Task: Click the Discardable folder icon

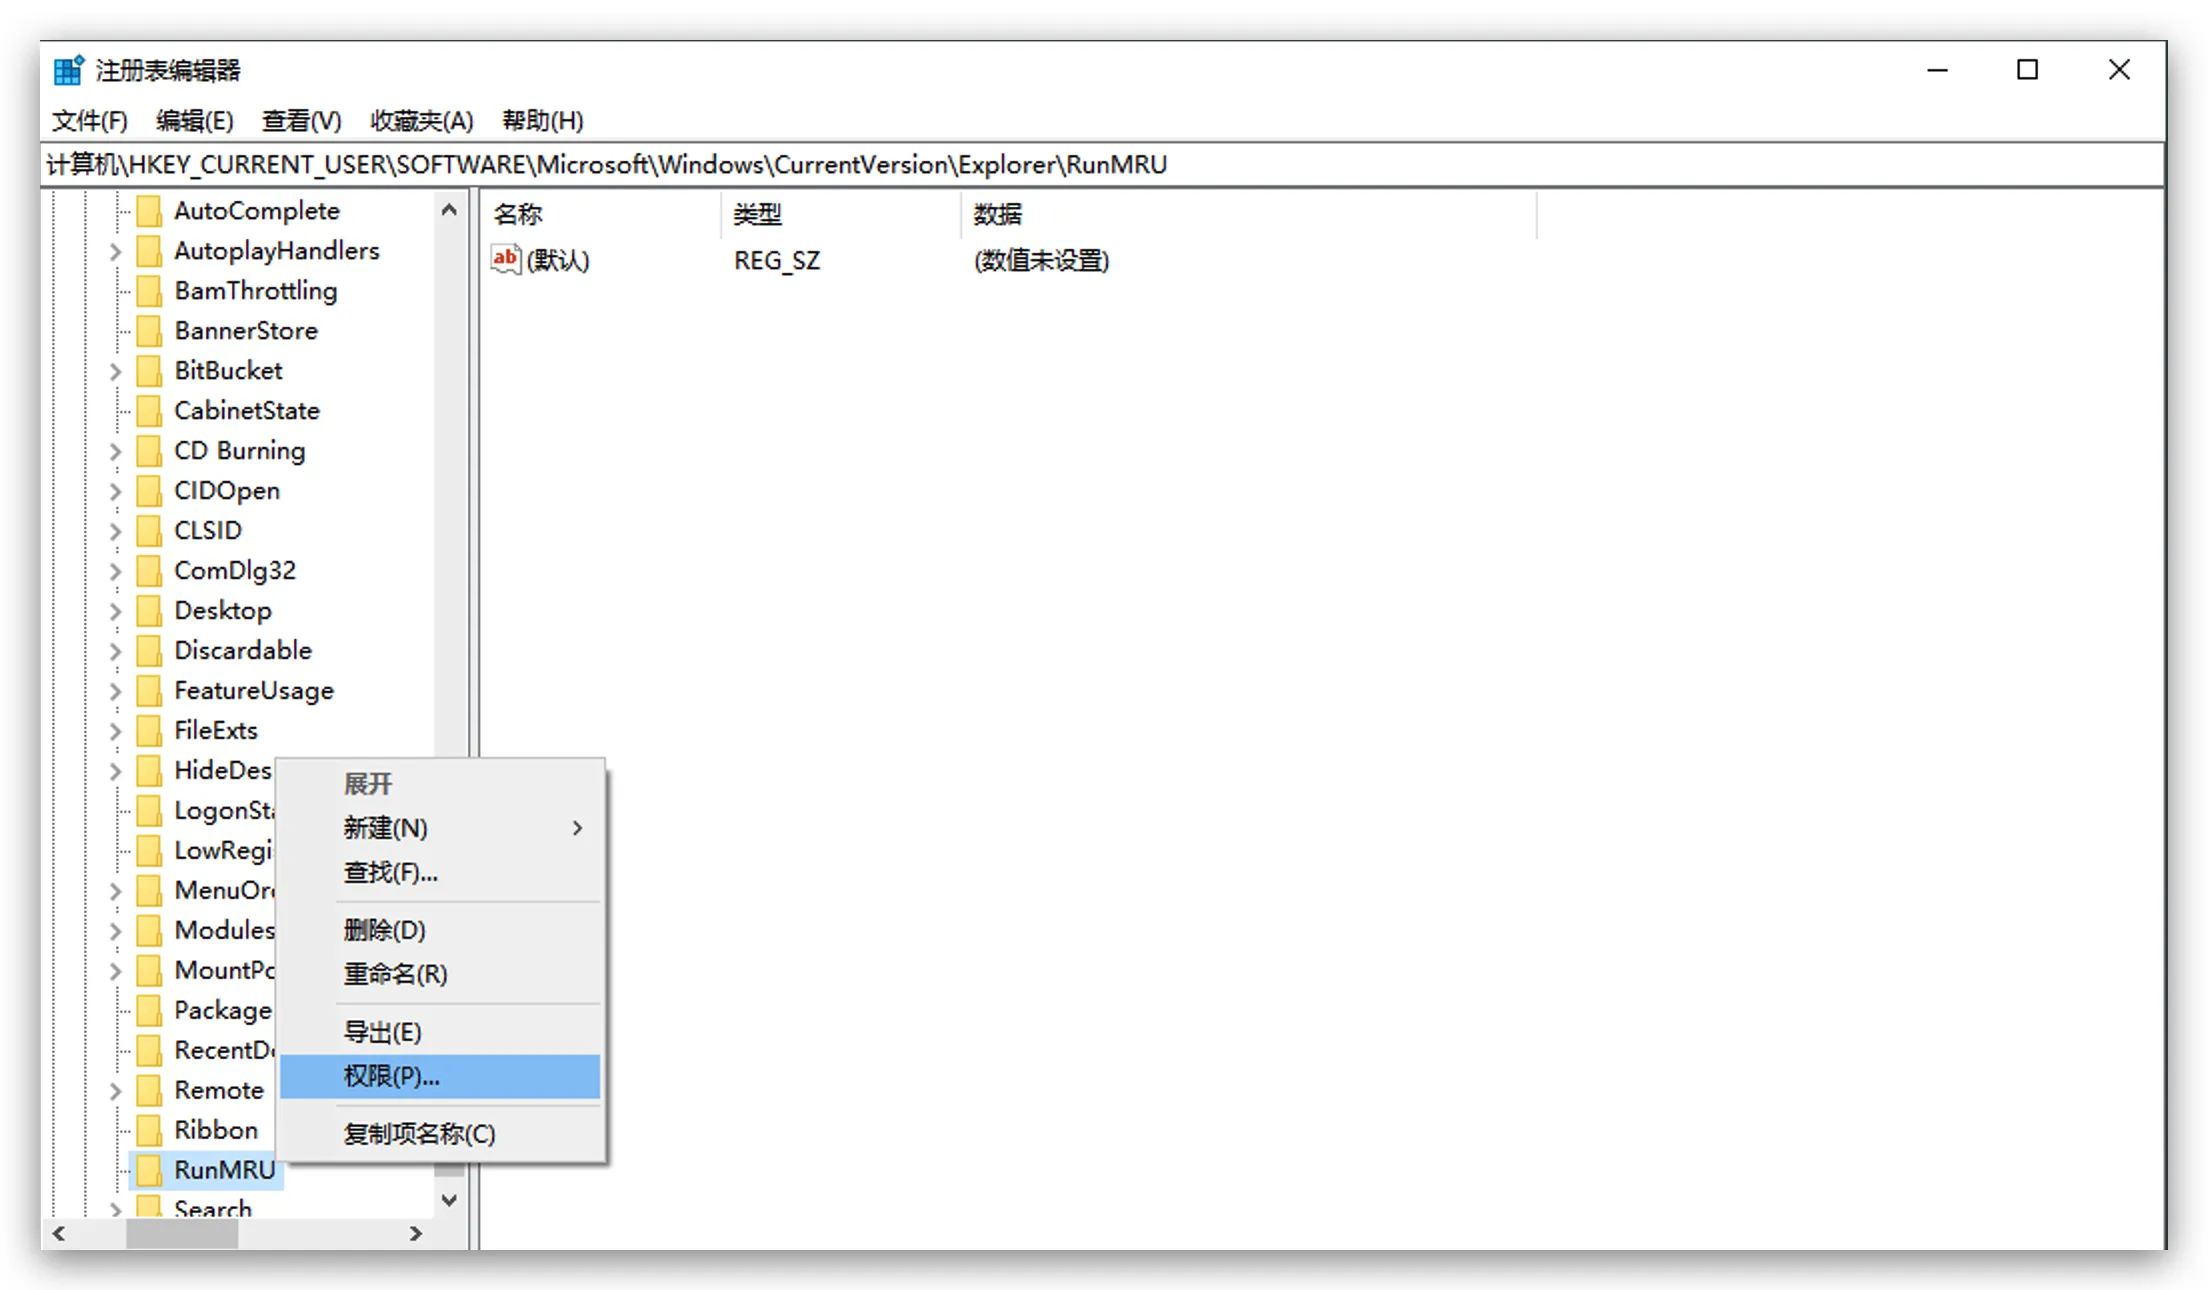Action: [149, 651]
